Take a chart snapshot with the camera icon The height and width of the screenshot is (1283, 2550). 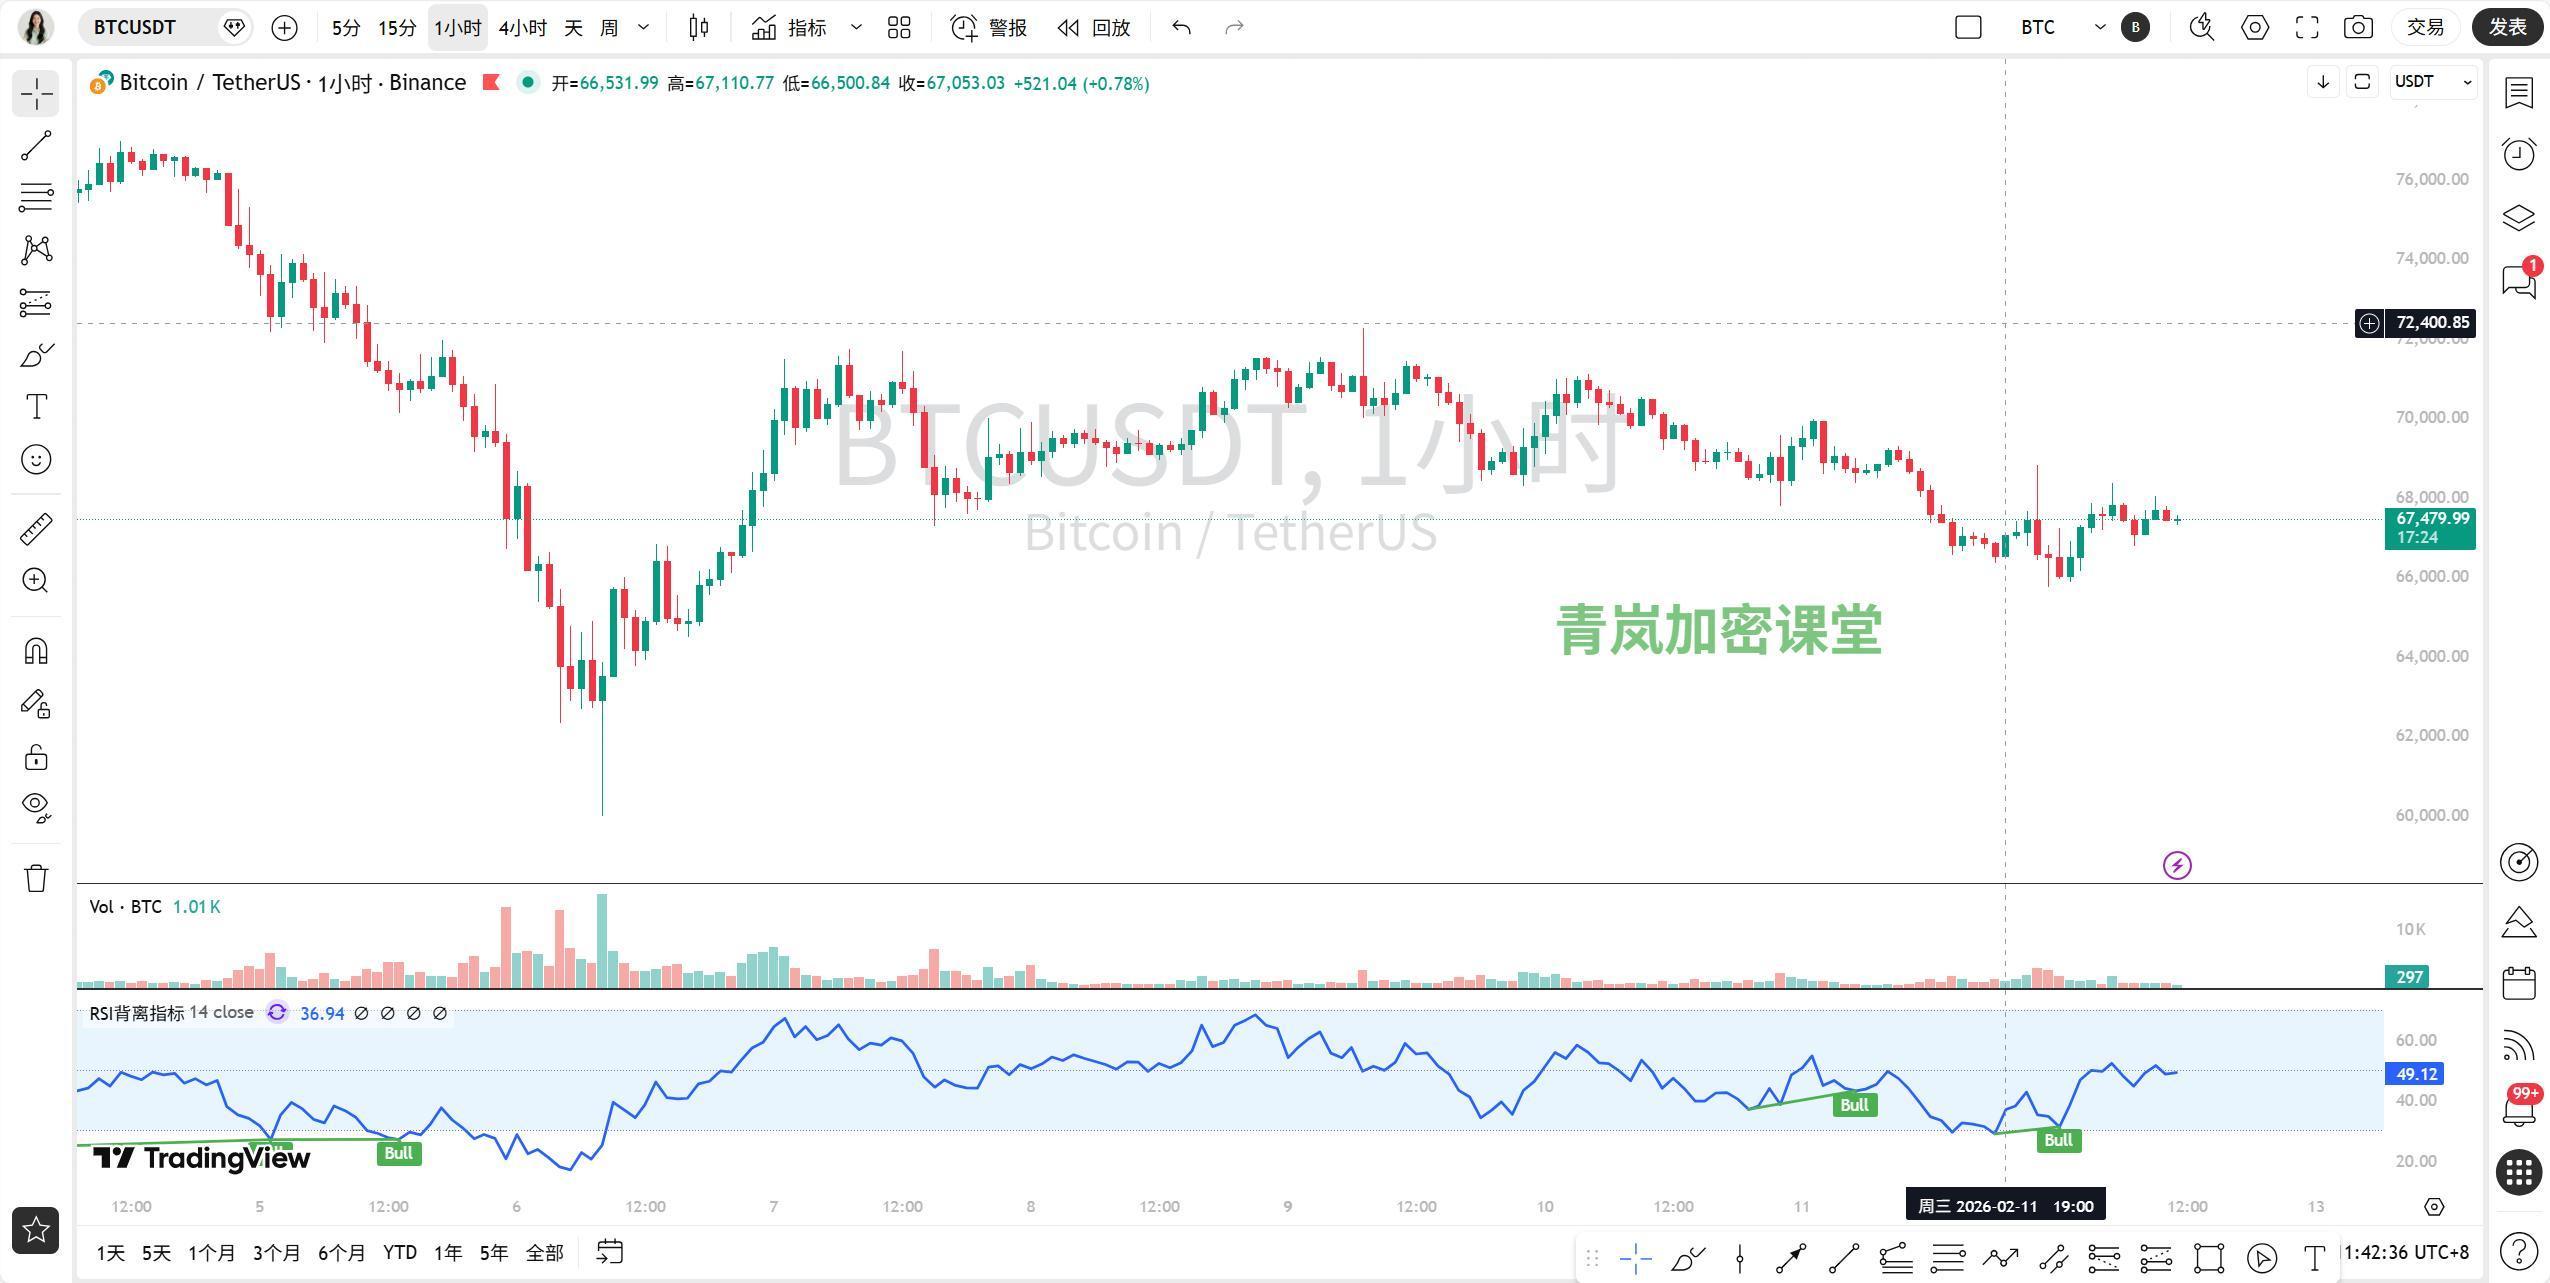pos(2358,27)
